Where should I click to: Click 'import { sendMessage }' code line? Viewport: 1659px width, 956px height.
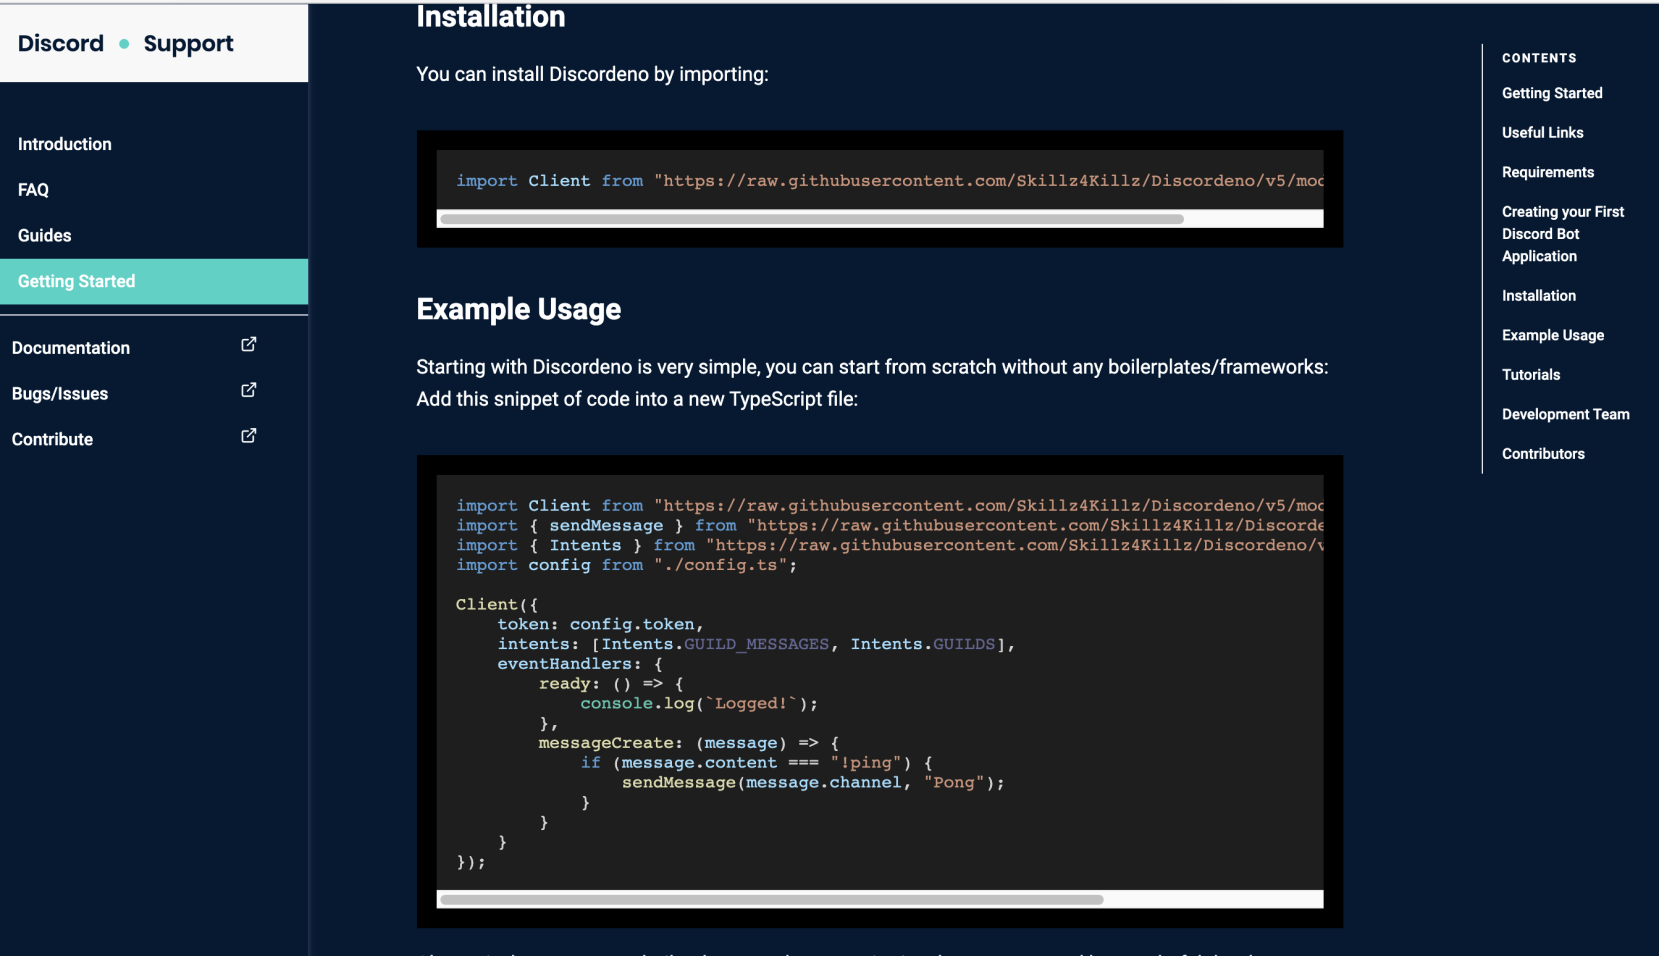(890, 526)
